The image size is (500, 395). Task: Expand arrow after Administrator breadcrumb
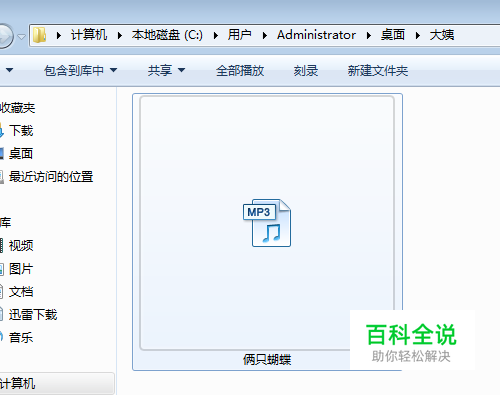click(x=369, y=35)
